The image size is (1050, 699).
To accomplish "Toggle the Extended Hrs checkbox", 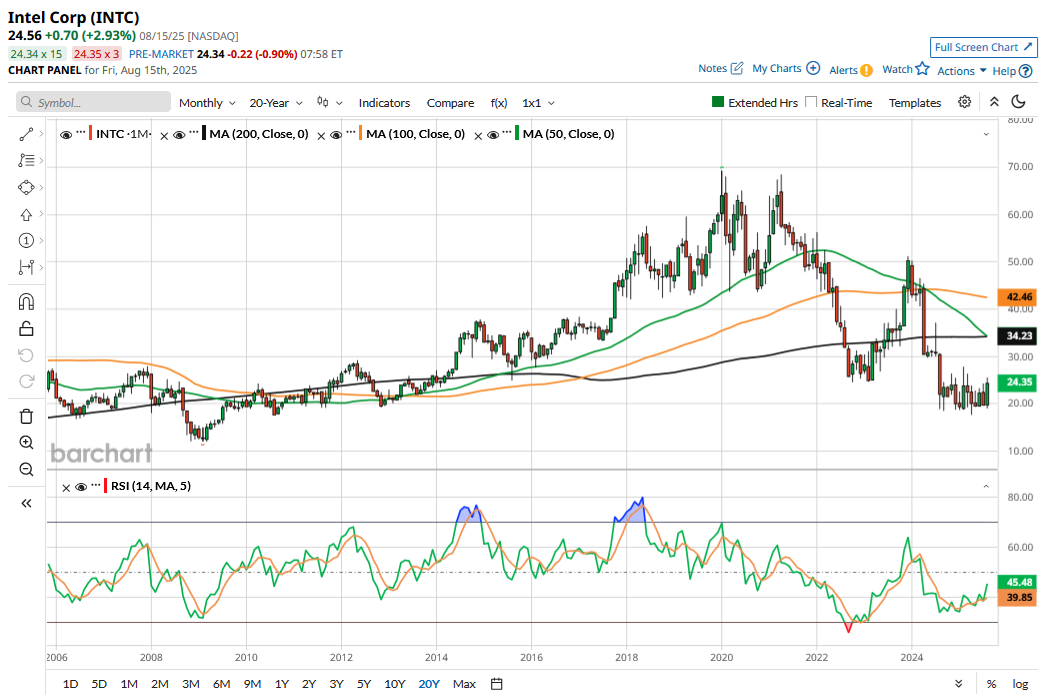I will [718, 102].
